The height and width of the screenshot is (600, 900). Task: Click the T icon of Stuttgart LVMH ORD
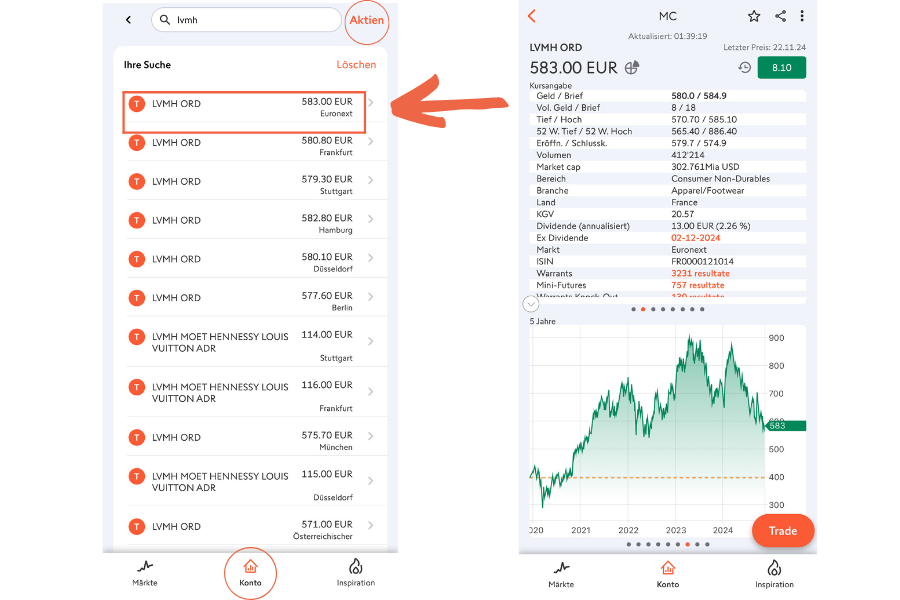[137, 181]
